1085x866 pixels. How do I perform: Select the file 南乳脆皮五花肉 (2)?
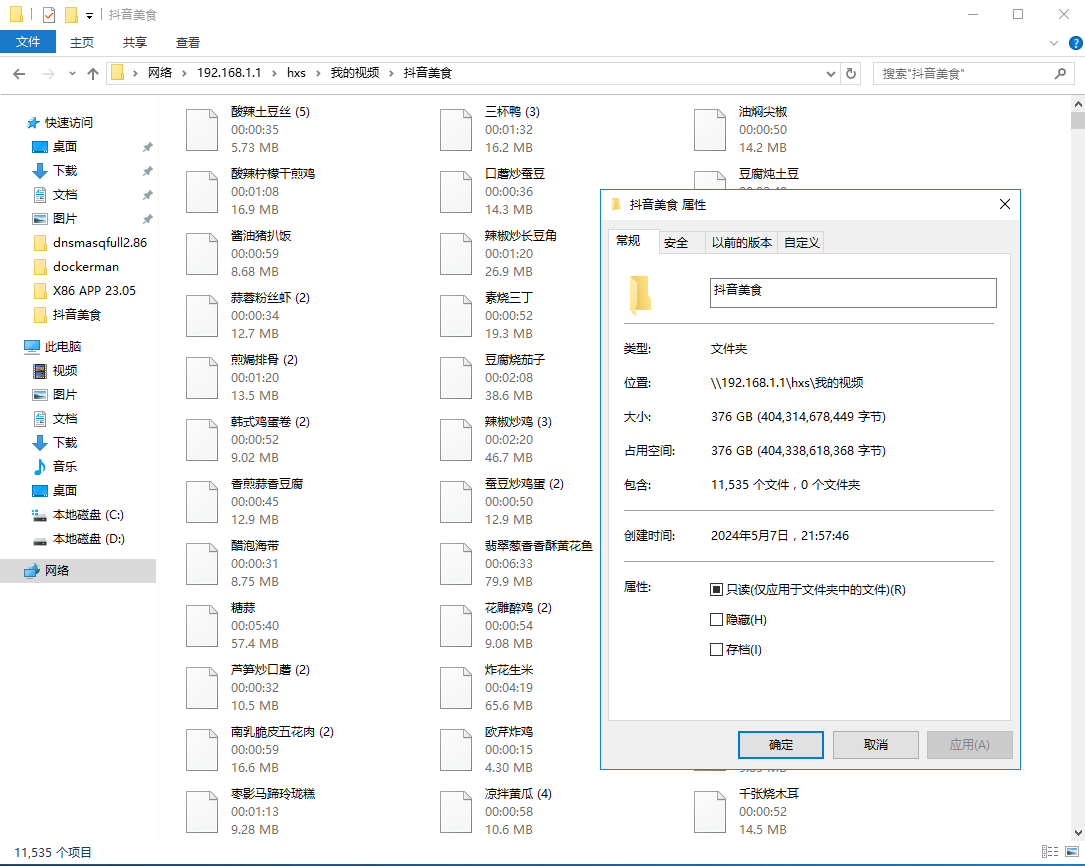(x=260, y=750)
